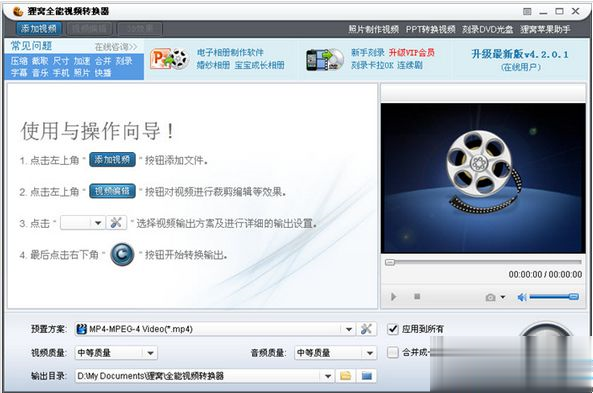Open the 电子相册制作软件 link
This screenshot has height=393, width=593.
(x=230, y=53)
